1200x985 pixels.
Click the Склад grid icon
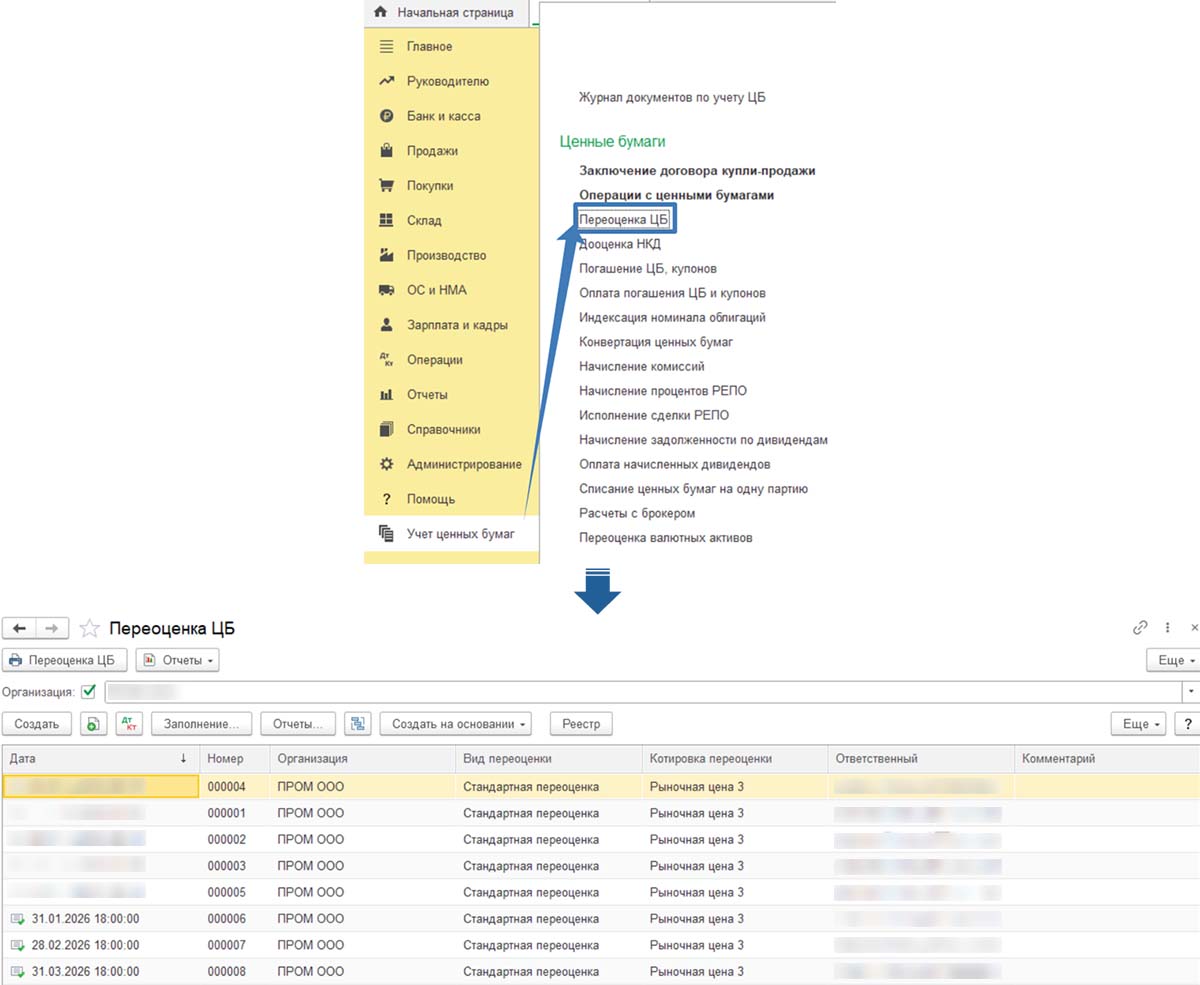click(387, 221)
